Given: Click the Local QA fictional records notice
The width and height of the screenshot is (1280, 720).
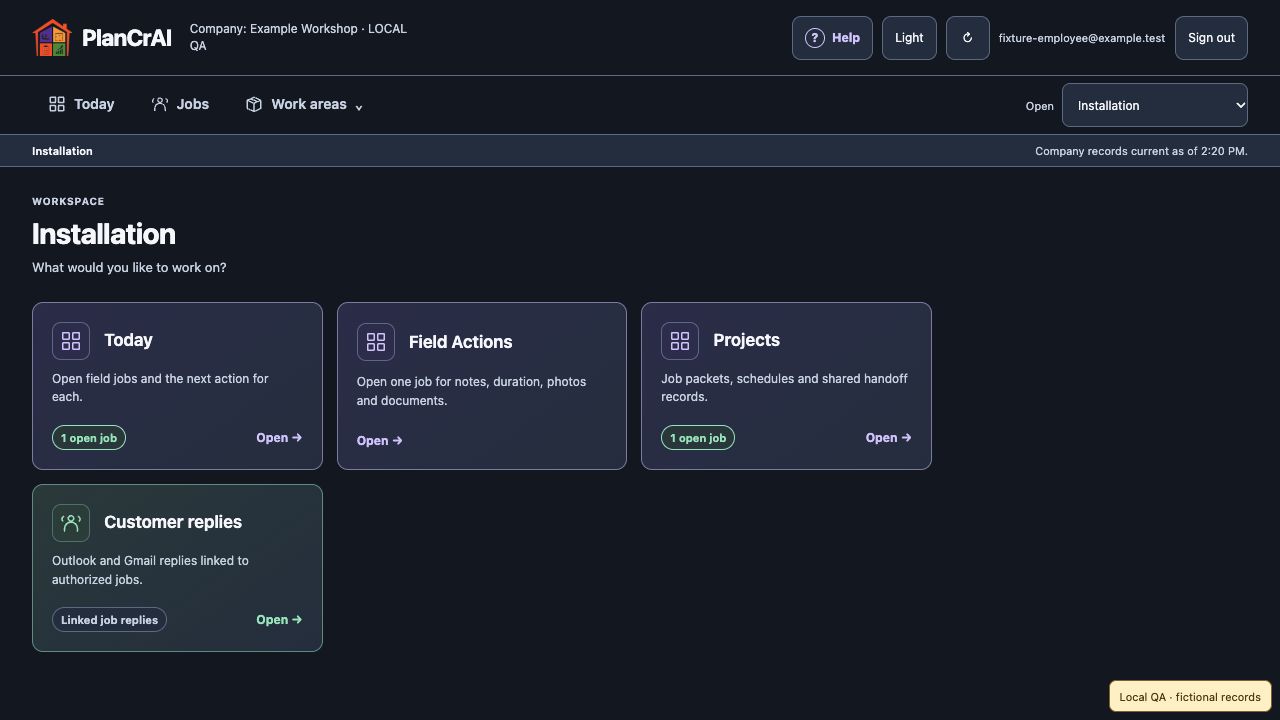Looking at the screenshot, I should click(1190, 697).
